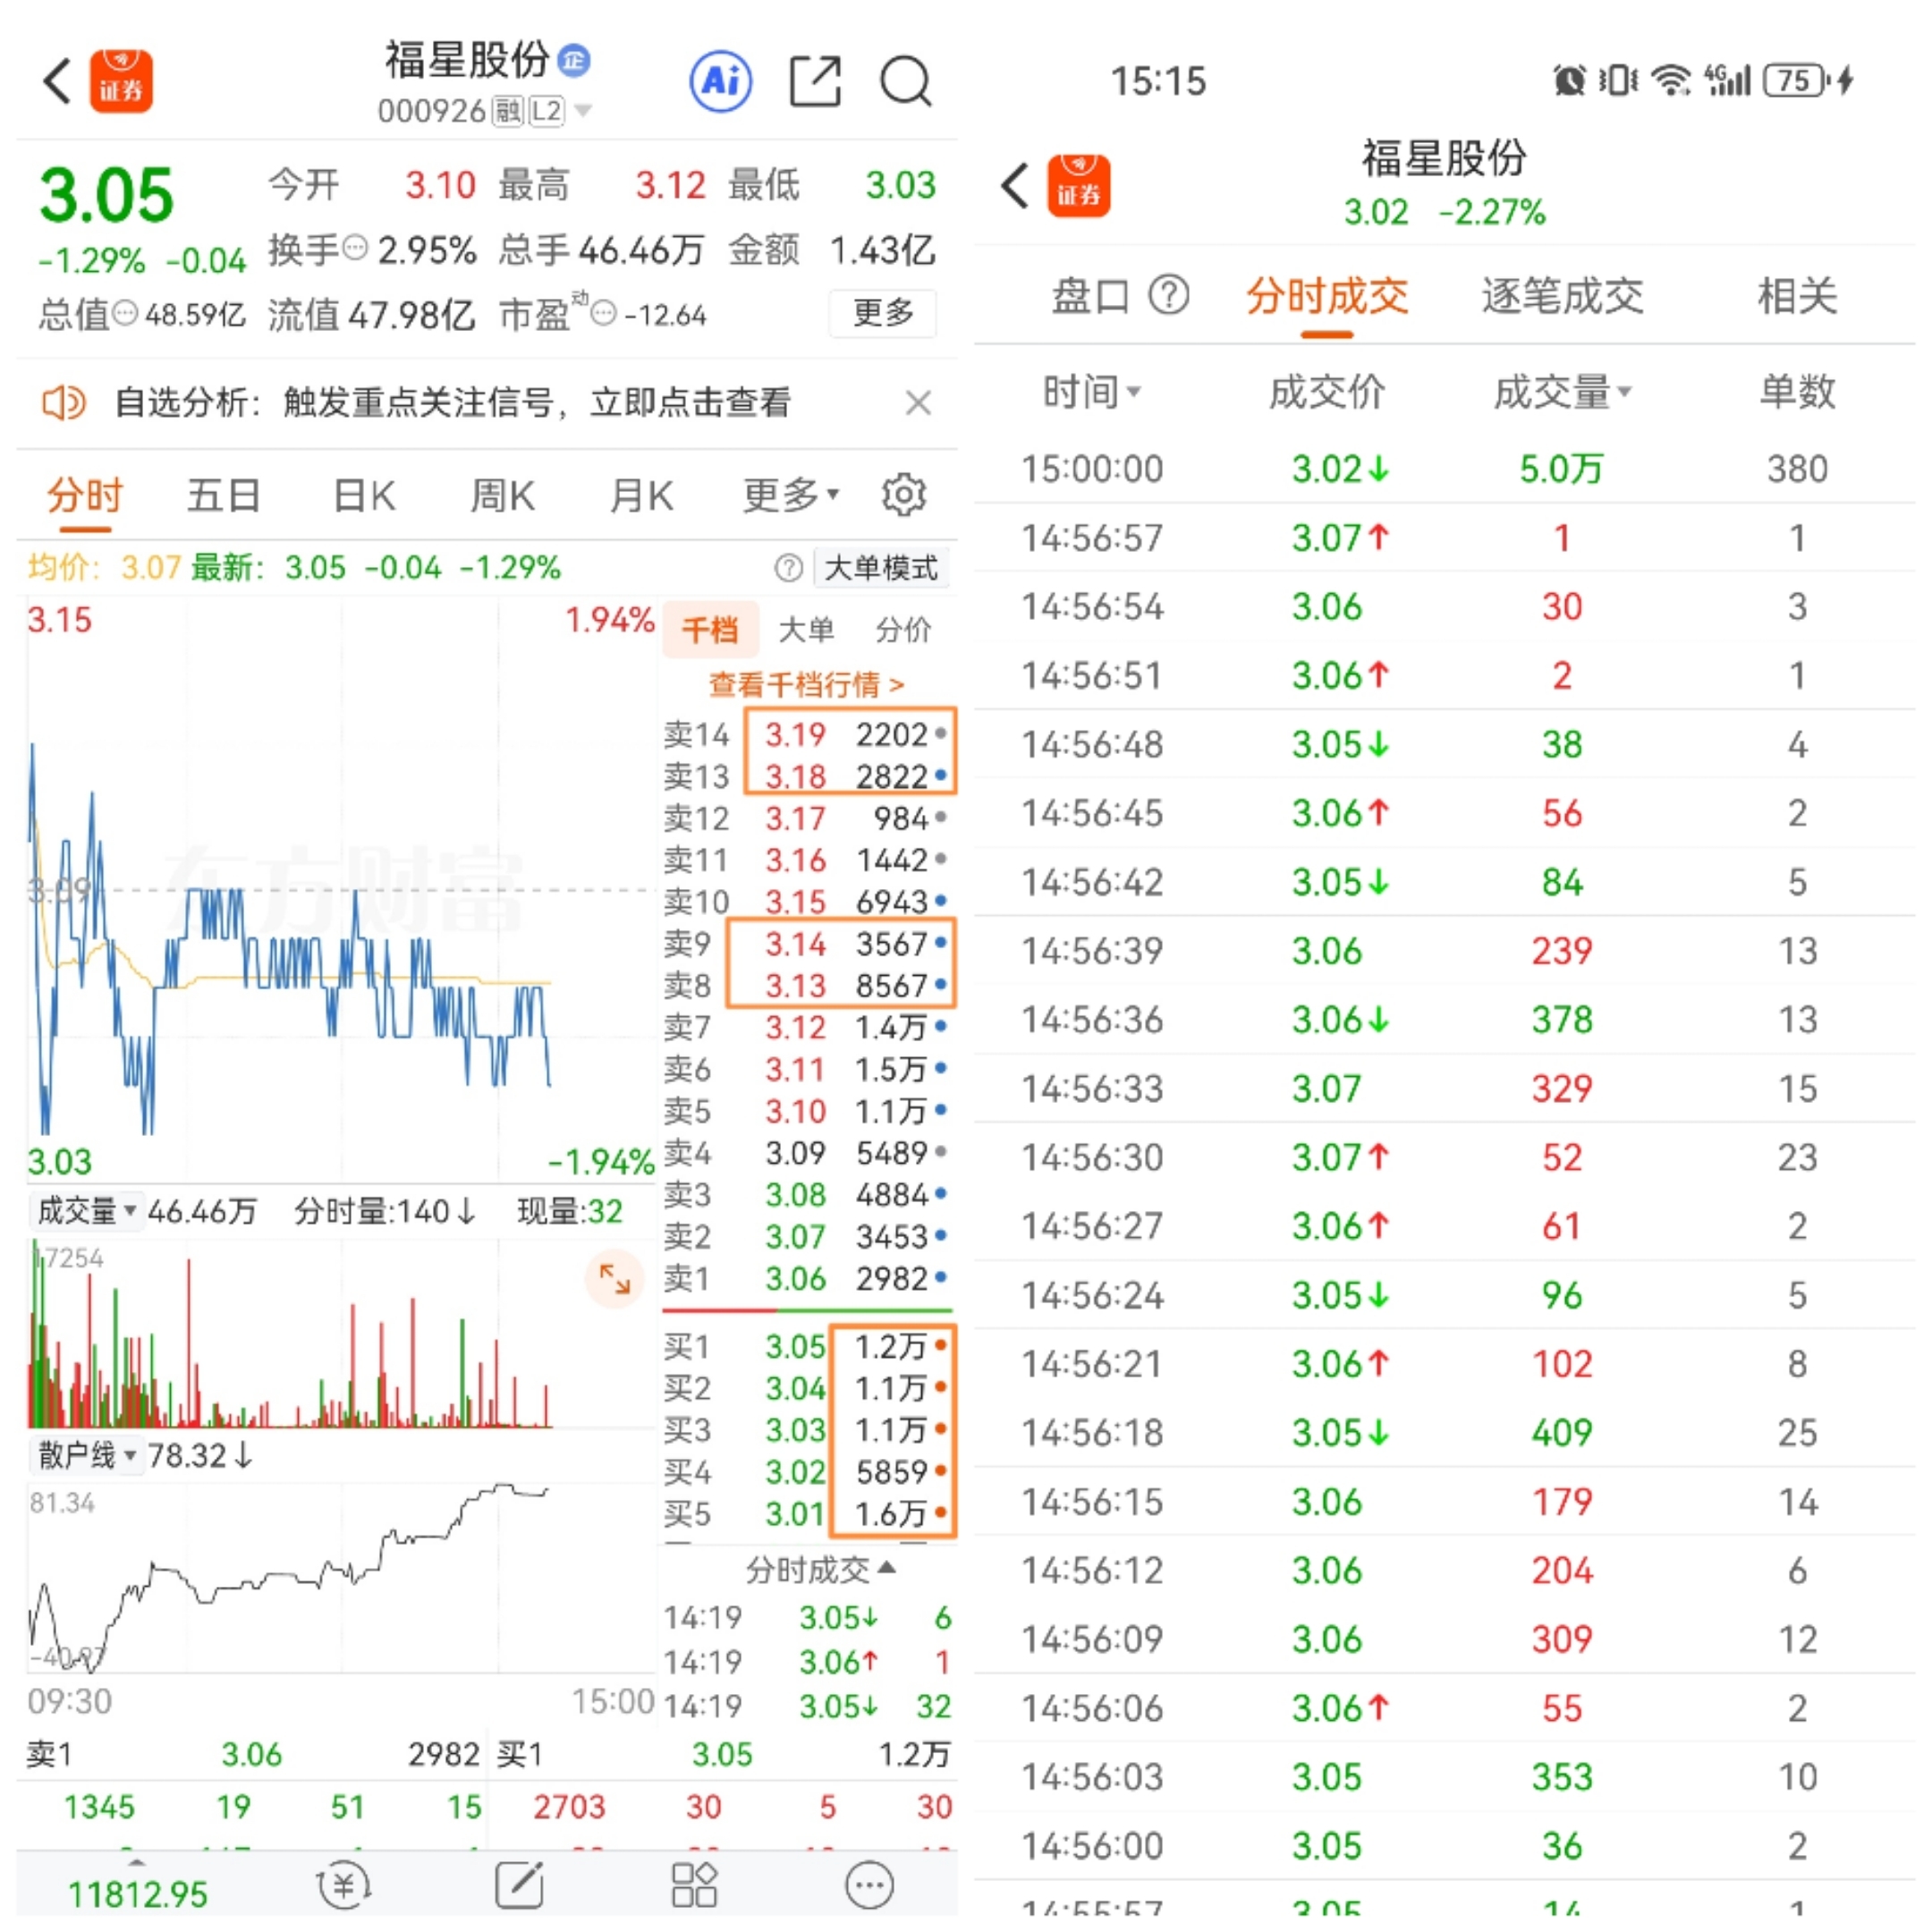Tap the 证券 app icon on right page
The height and width of the screenshot is (1932, 1932).
1079,186
